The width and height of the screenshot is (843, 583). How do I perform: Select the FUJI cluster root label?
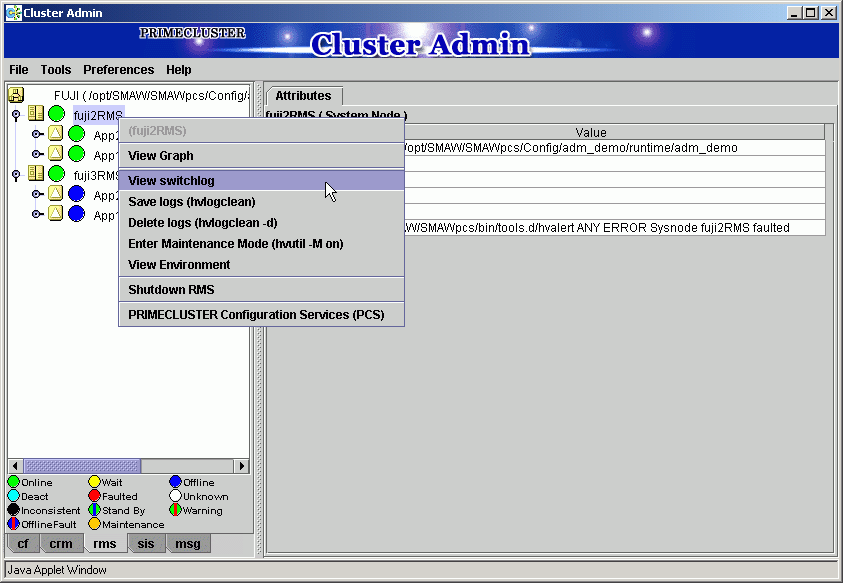(152, 96)
